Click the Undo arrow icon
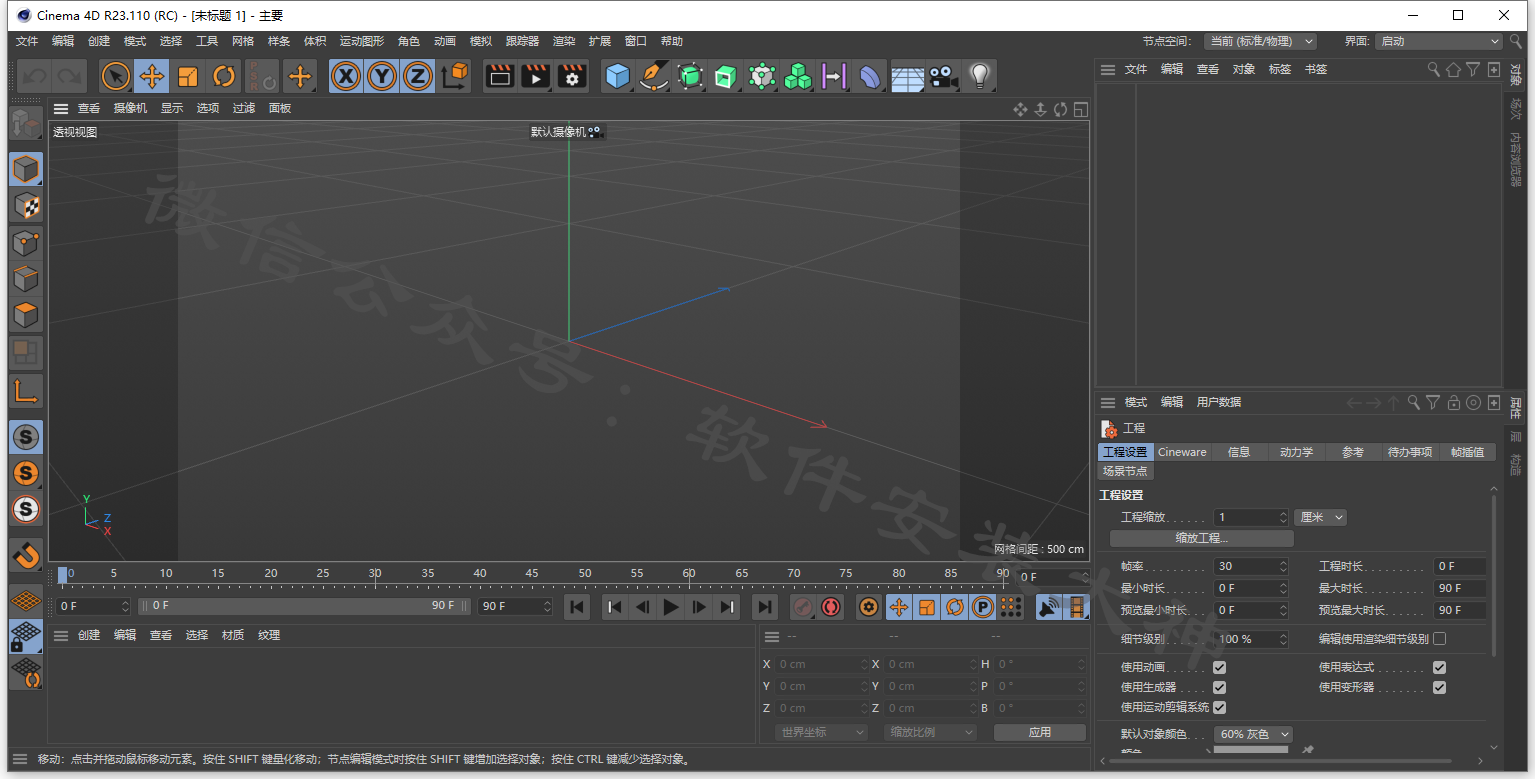This screenshot has width=1535, height=779. tap(35, 76)
